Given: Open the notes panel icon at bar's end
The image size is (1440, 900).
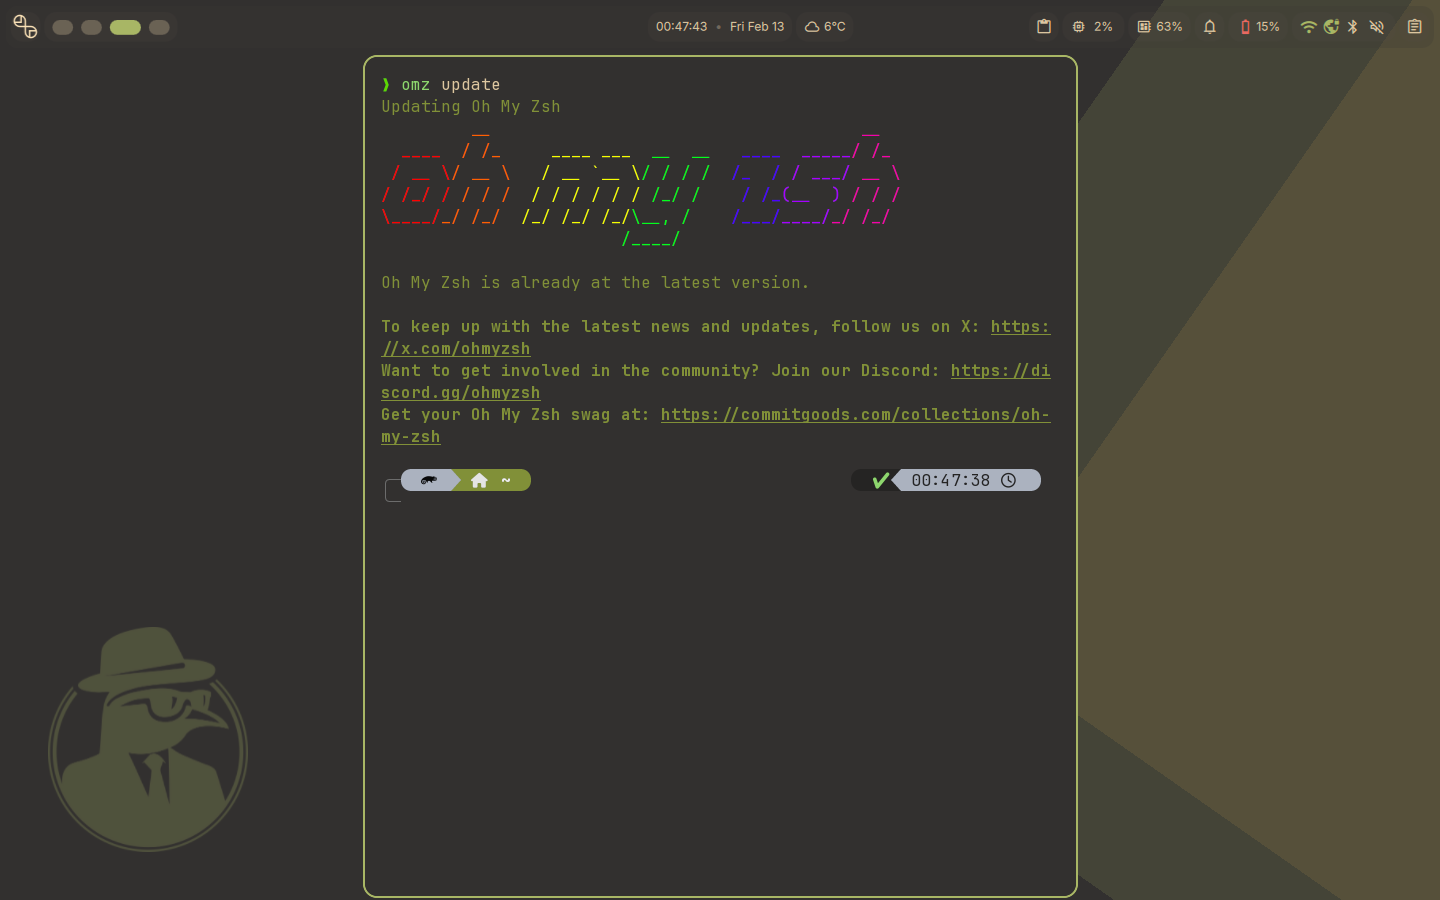Looking at the screenshot, I should click(1414, 27).
